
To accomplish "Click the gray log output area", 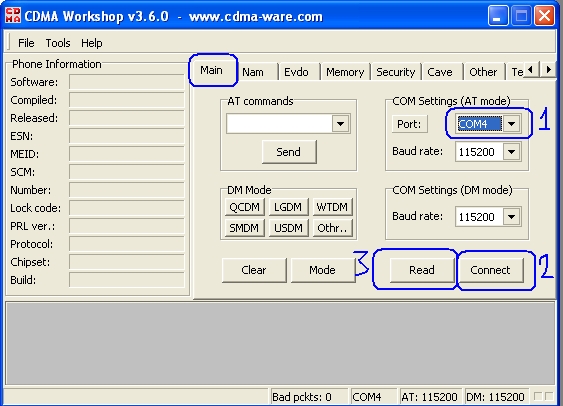I will point(280,343).
